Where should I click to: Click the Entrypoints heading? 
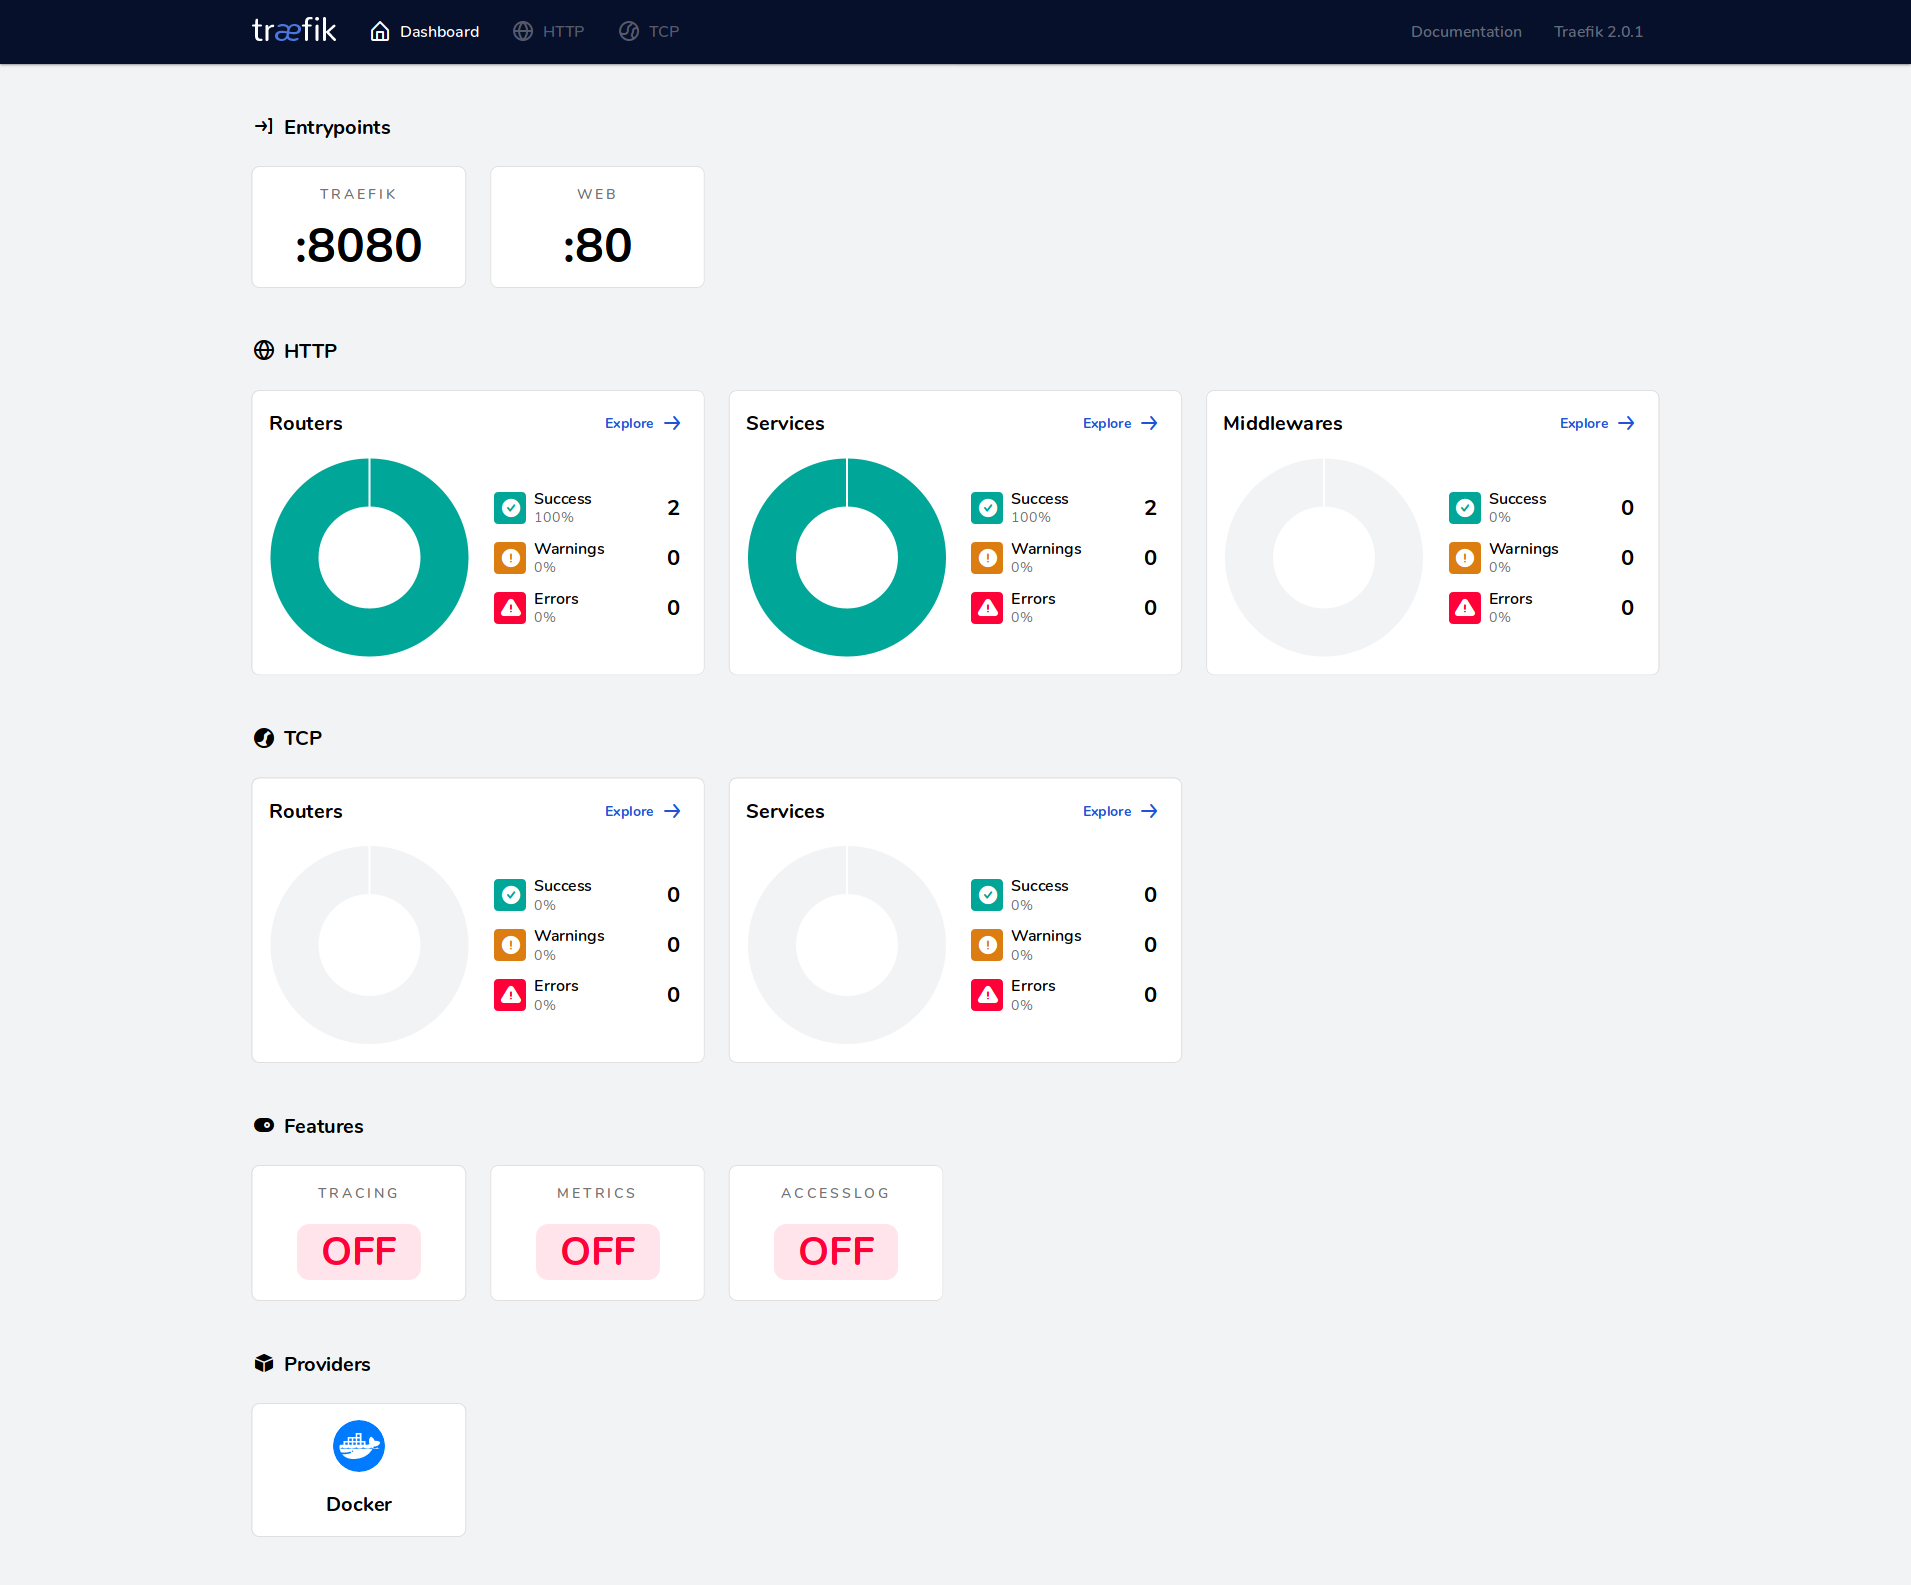tap(337, 127)
